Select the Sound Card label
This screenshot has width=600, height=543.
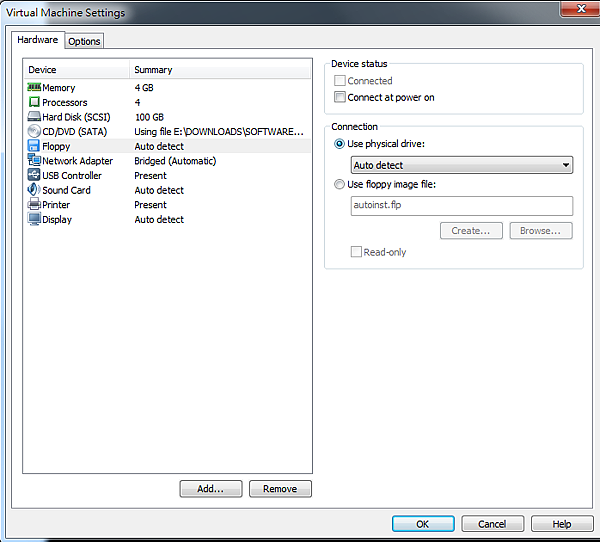[x=66, y=190]
